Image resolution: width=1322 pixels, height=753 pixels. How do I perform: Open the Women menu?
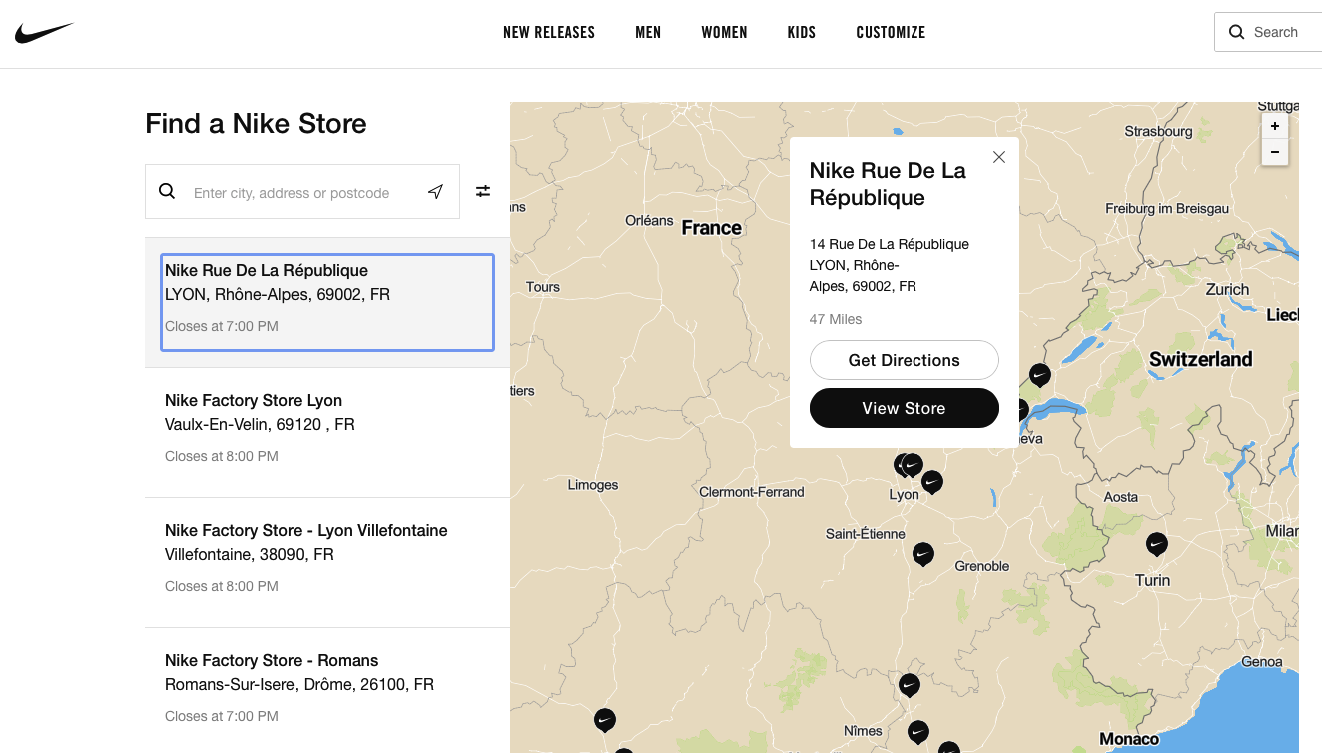(724, 33)
